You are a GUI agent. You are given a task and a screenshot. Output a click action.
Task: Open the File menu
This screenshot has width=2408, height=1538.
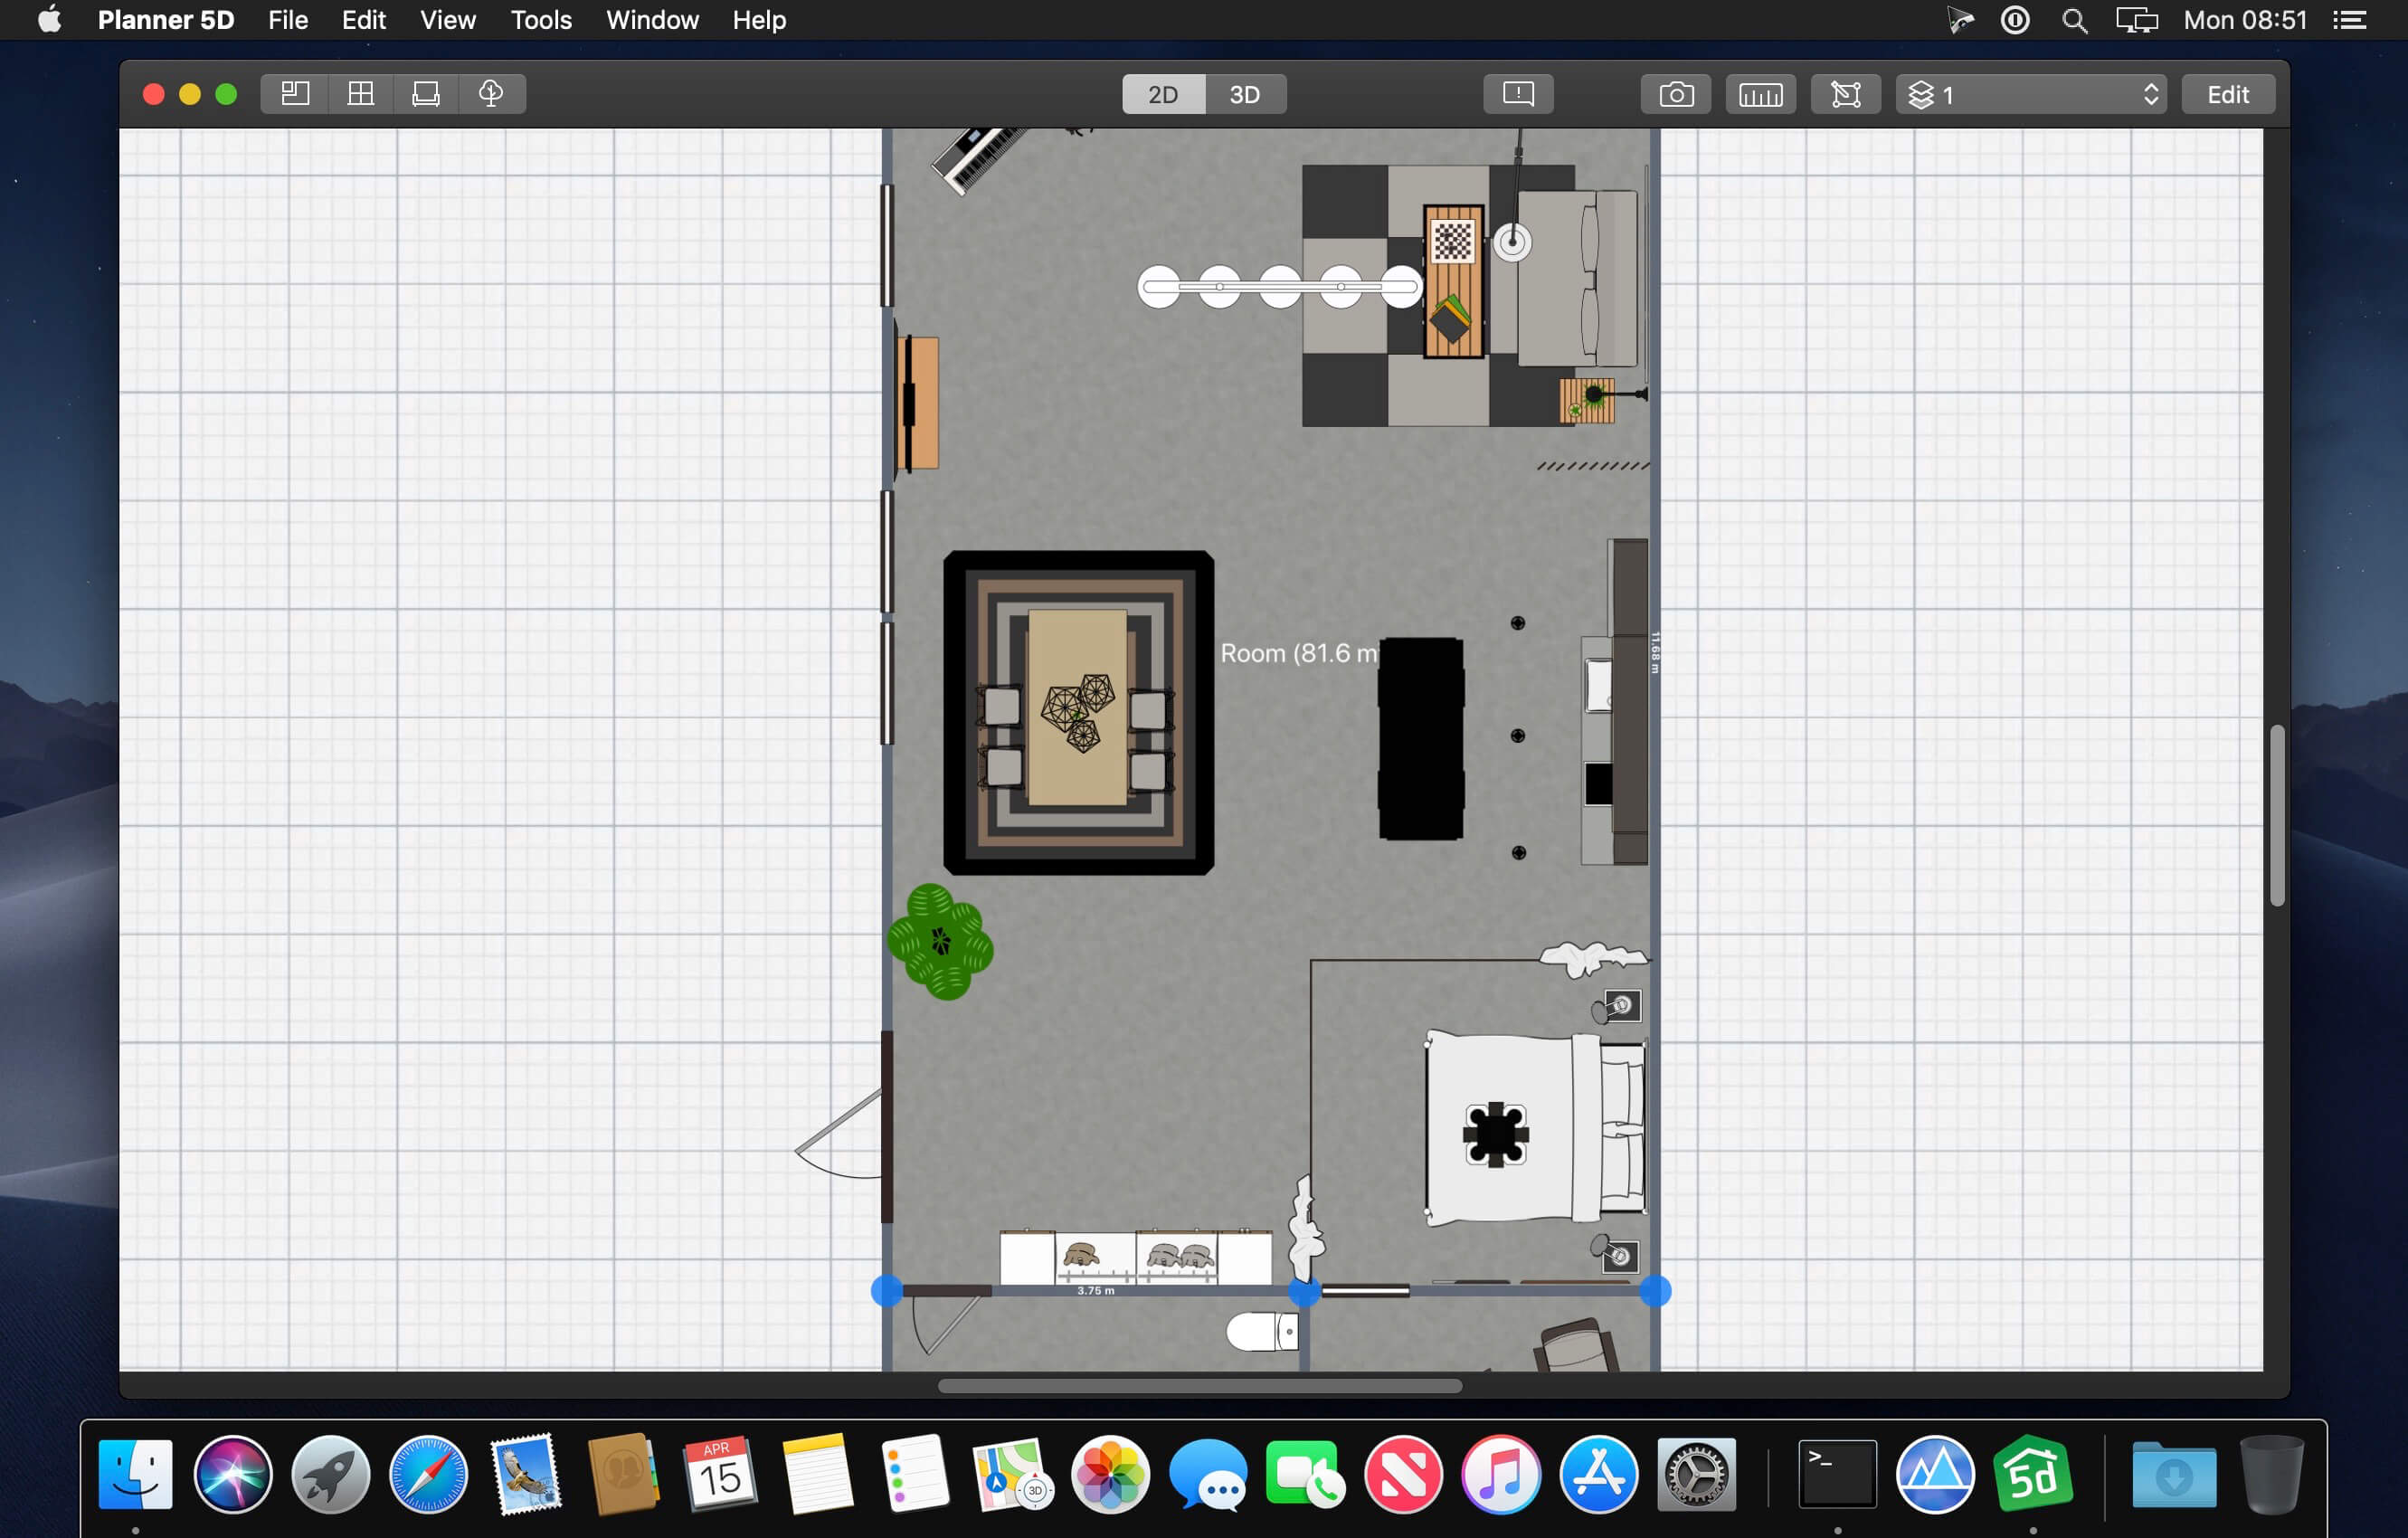[x=288, y=20]
